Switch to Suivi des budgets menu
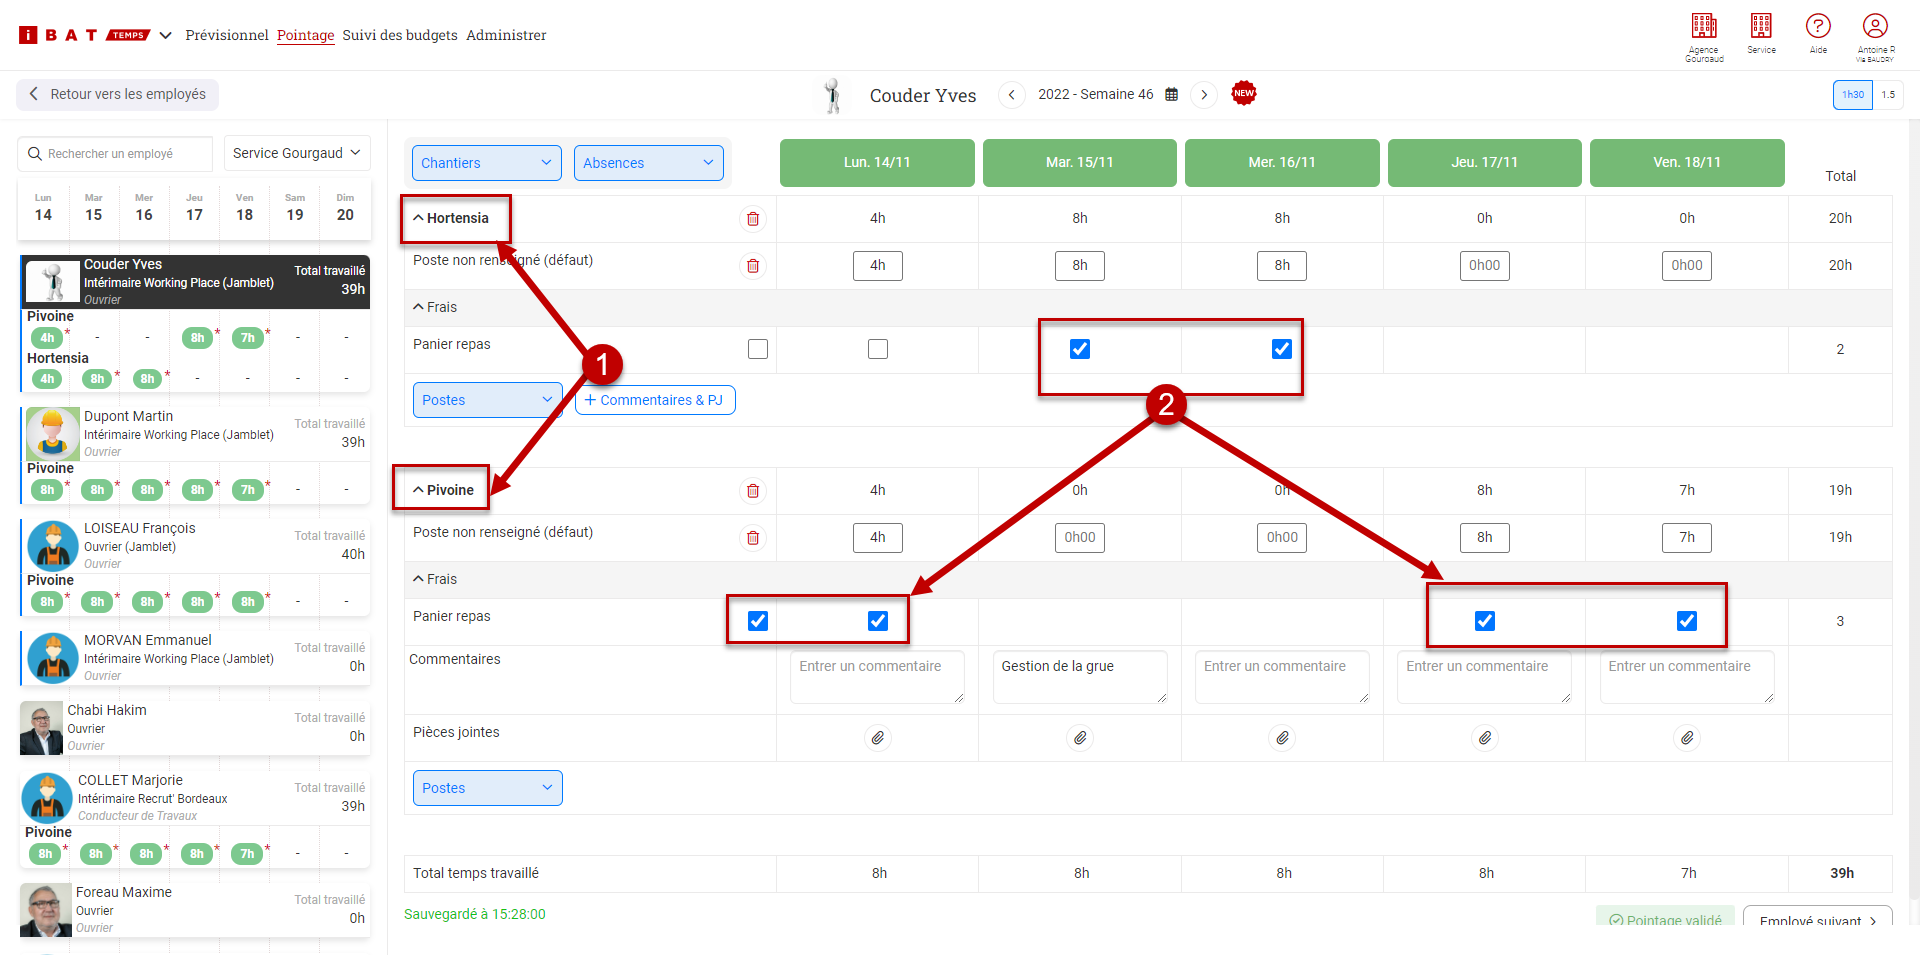Viewport: 1920px width, 955px height. [x=399, y=35]
